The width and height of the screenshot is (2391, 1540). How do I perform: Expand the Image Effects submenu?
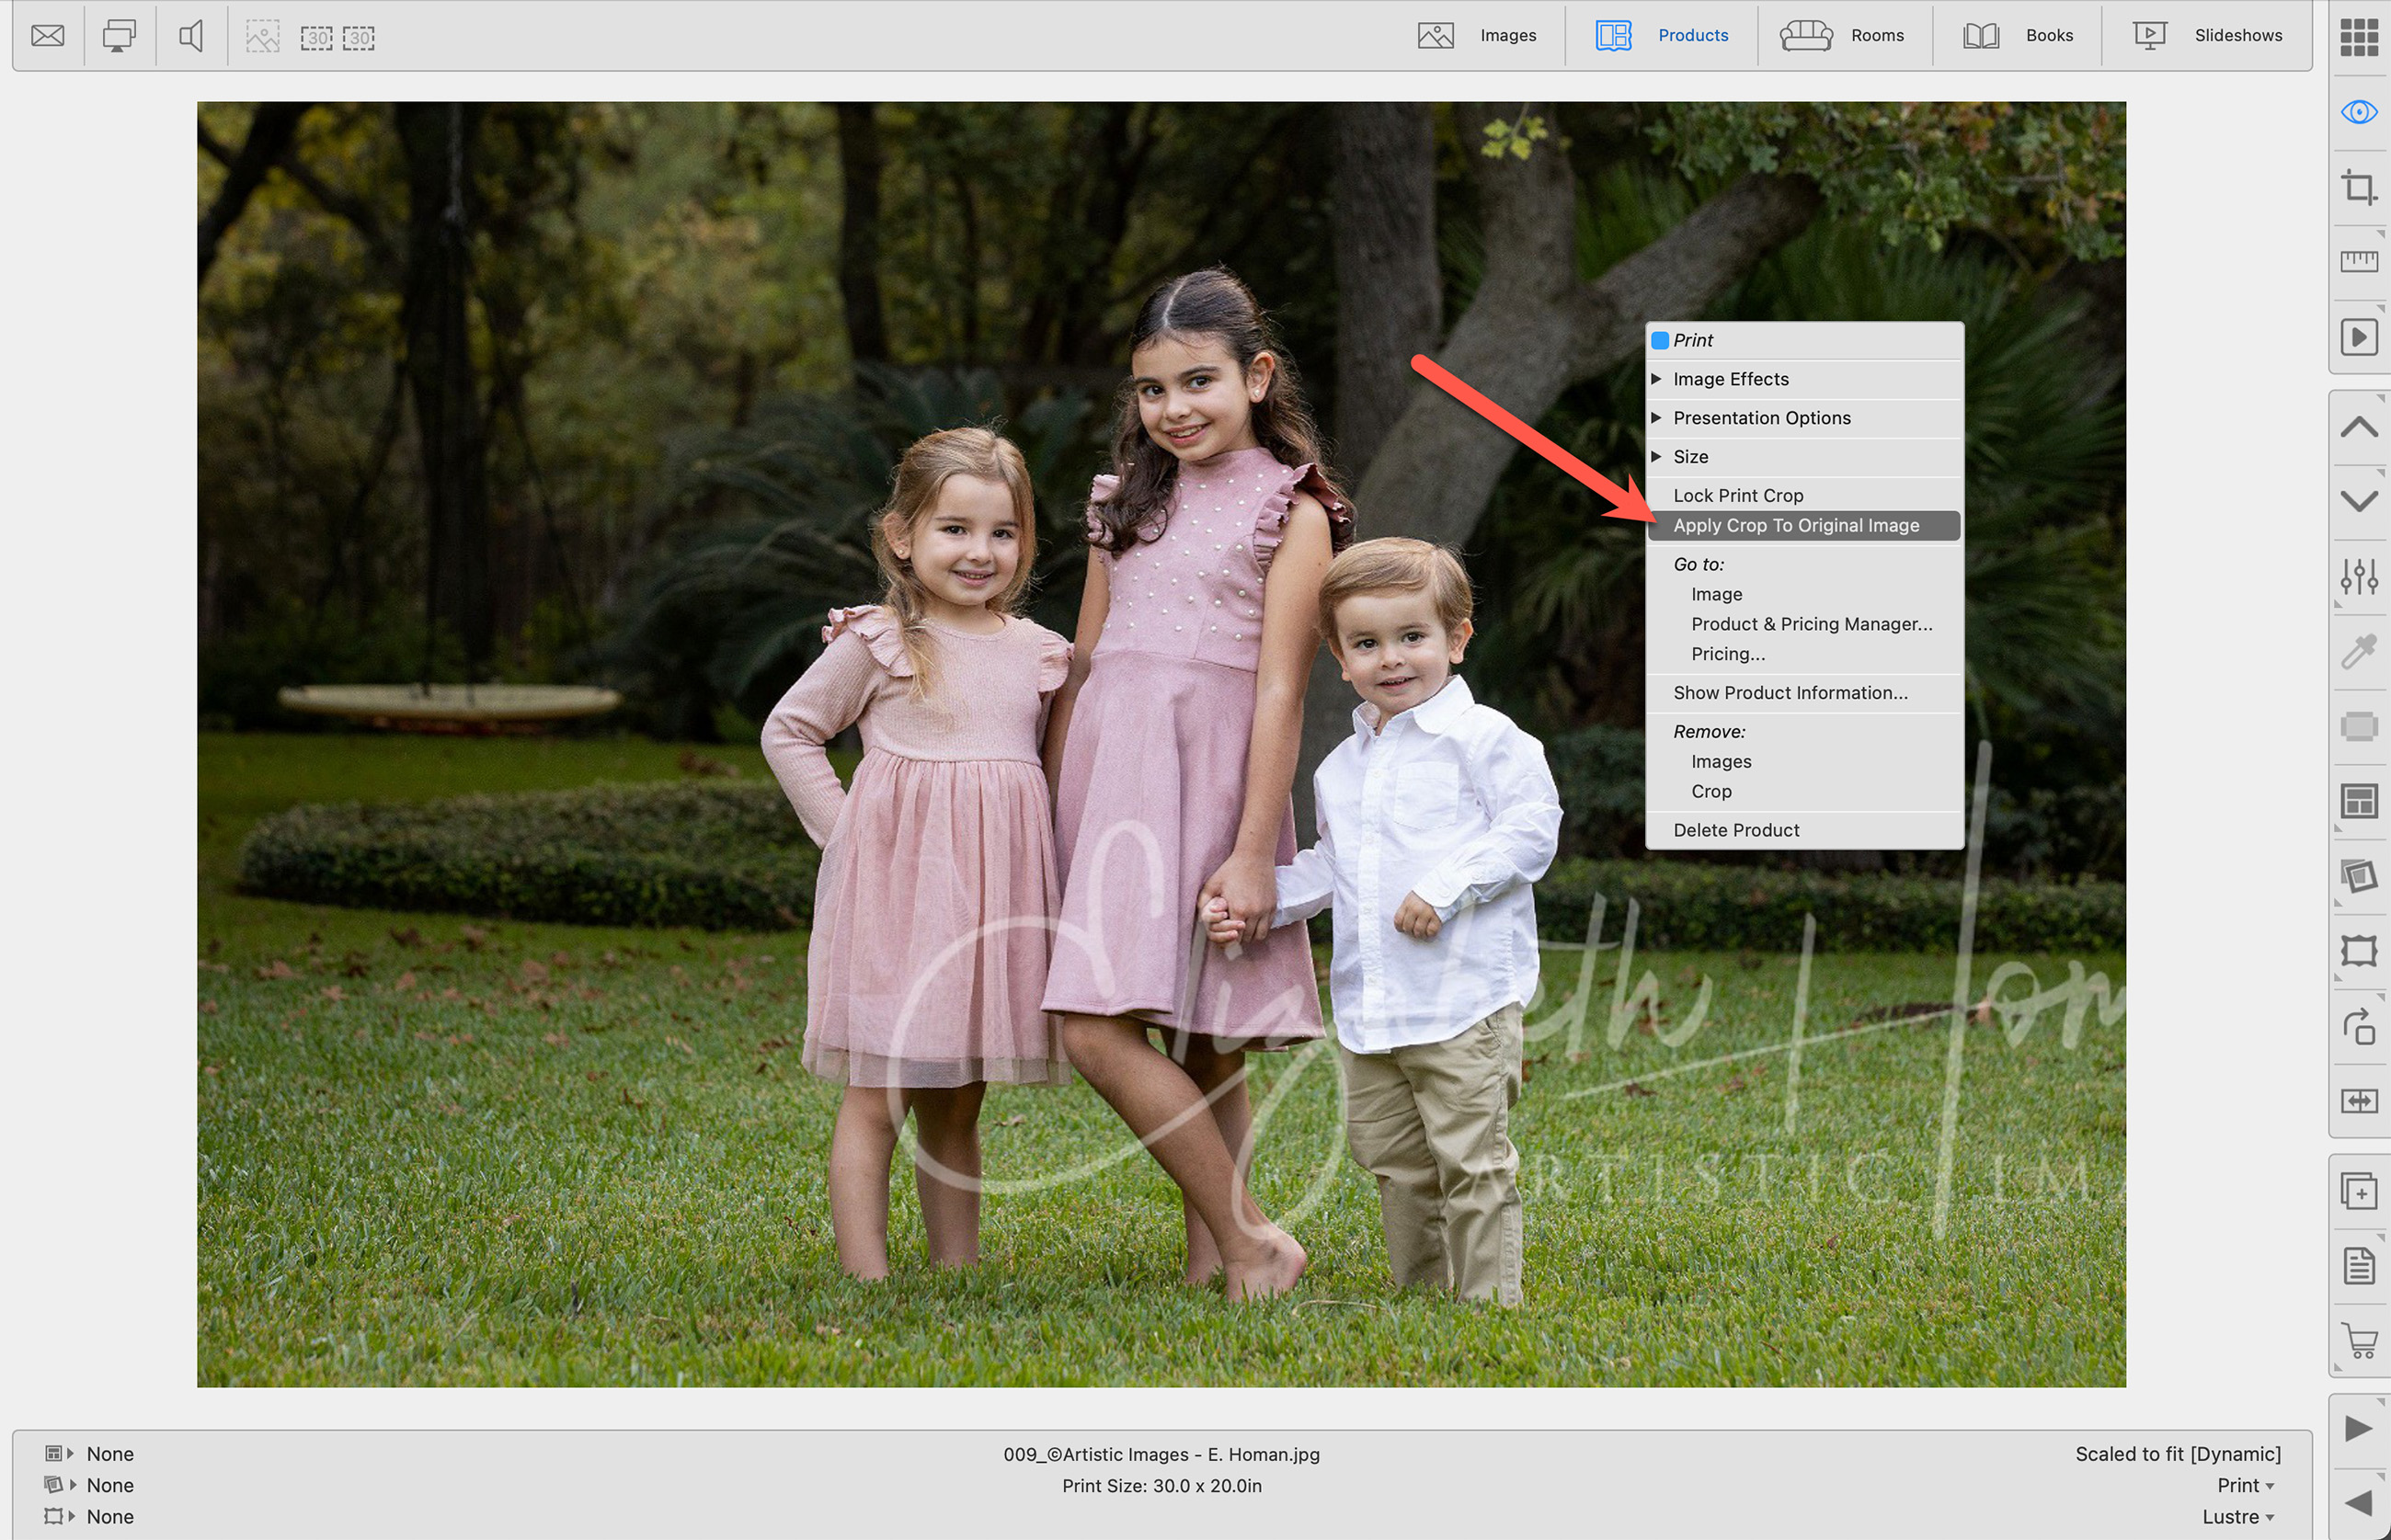pyautogui.click(x=1730, y=379)
